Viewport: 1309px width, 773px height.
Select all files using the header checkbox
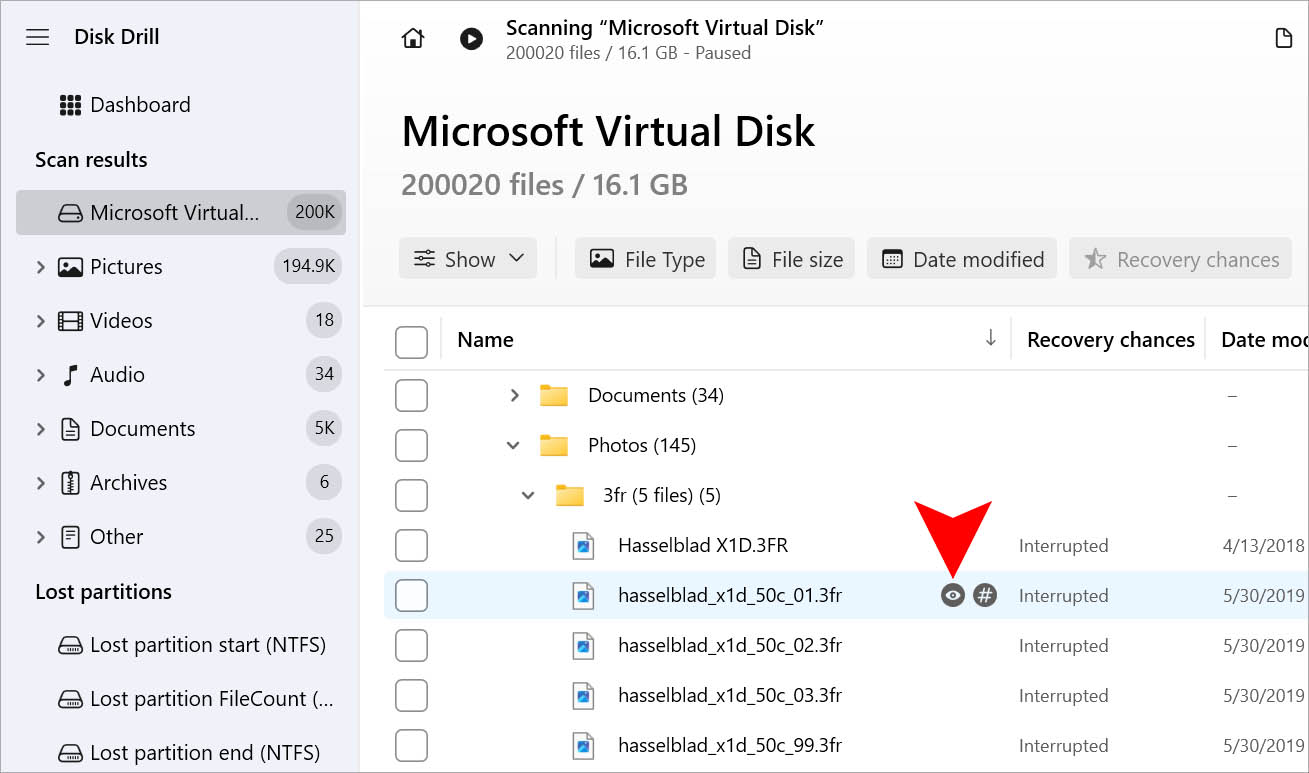pos(411,341)
